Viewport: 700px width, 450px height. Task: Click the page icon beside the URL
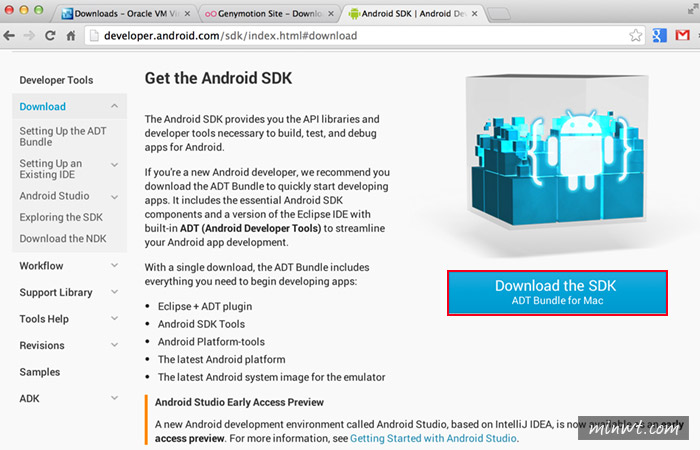pyautogui.click(x=94, y=36)
